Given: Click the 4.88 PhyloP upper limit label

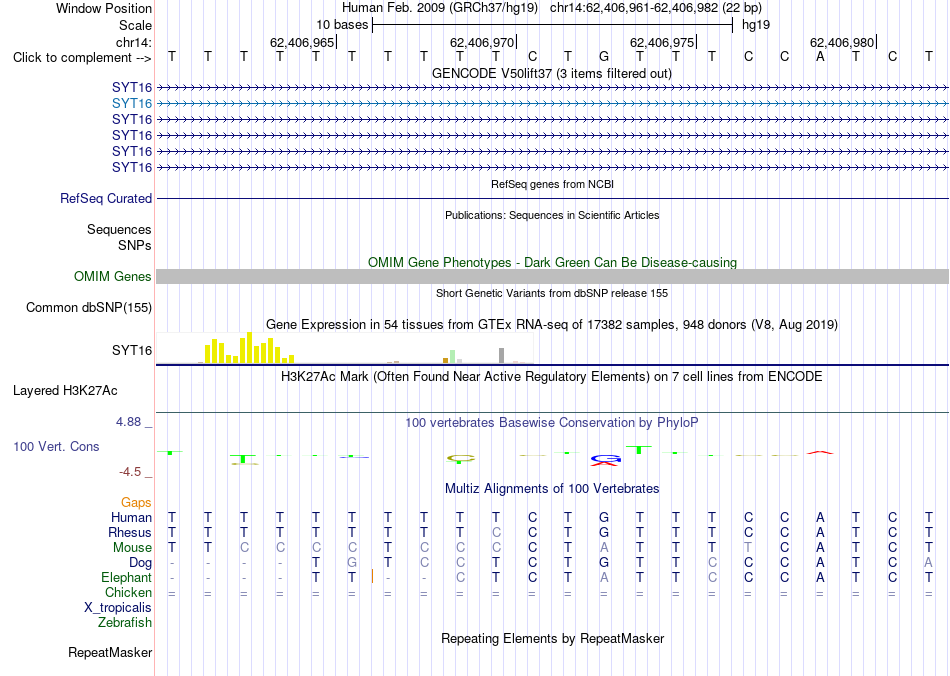Looking at the screenshot, I should tap(129, 422).
